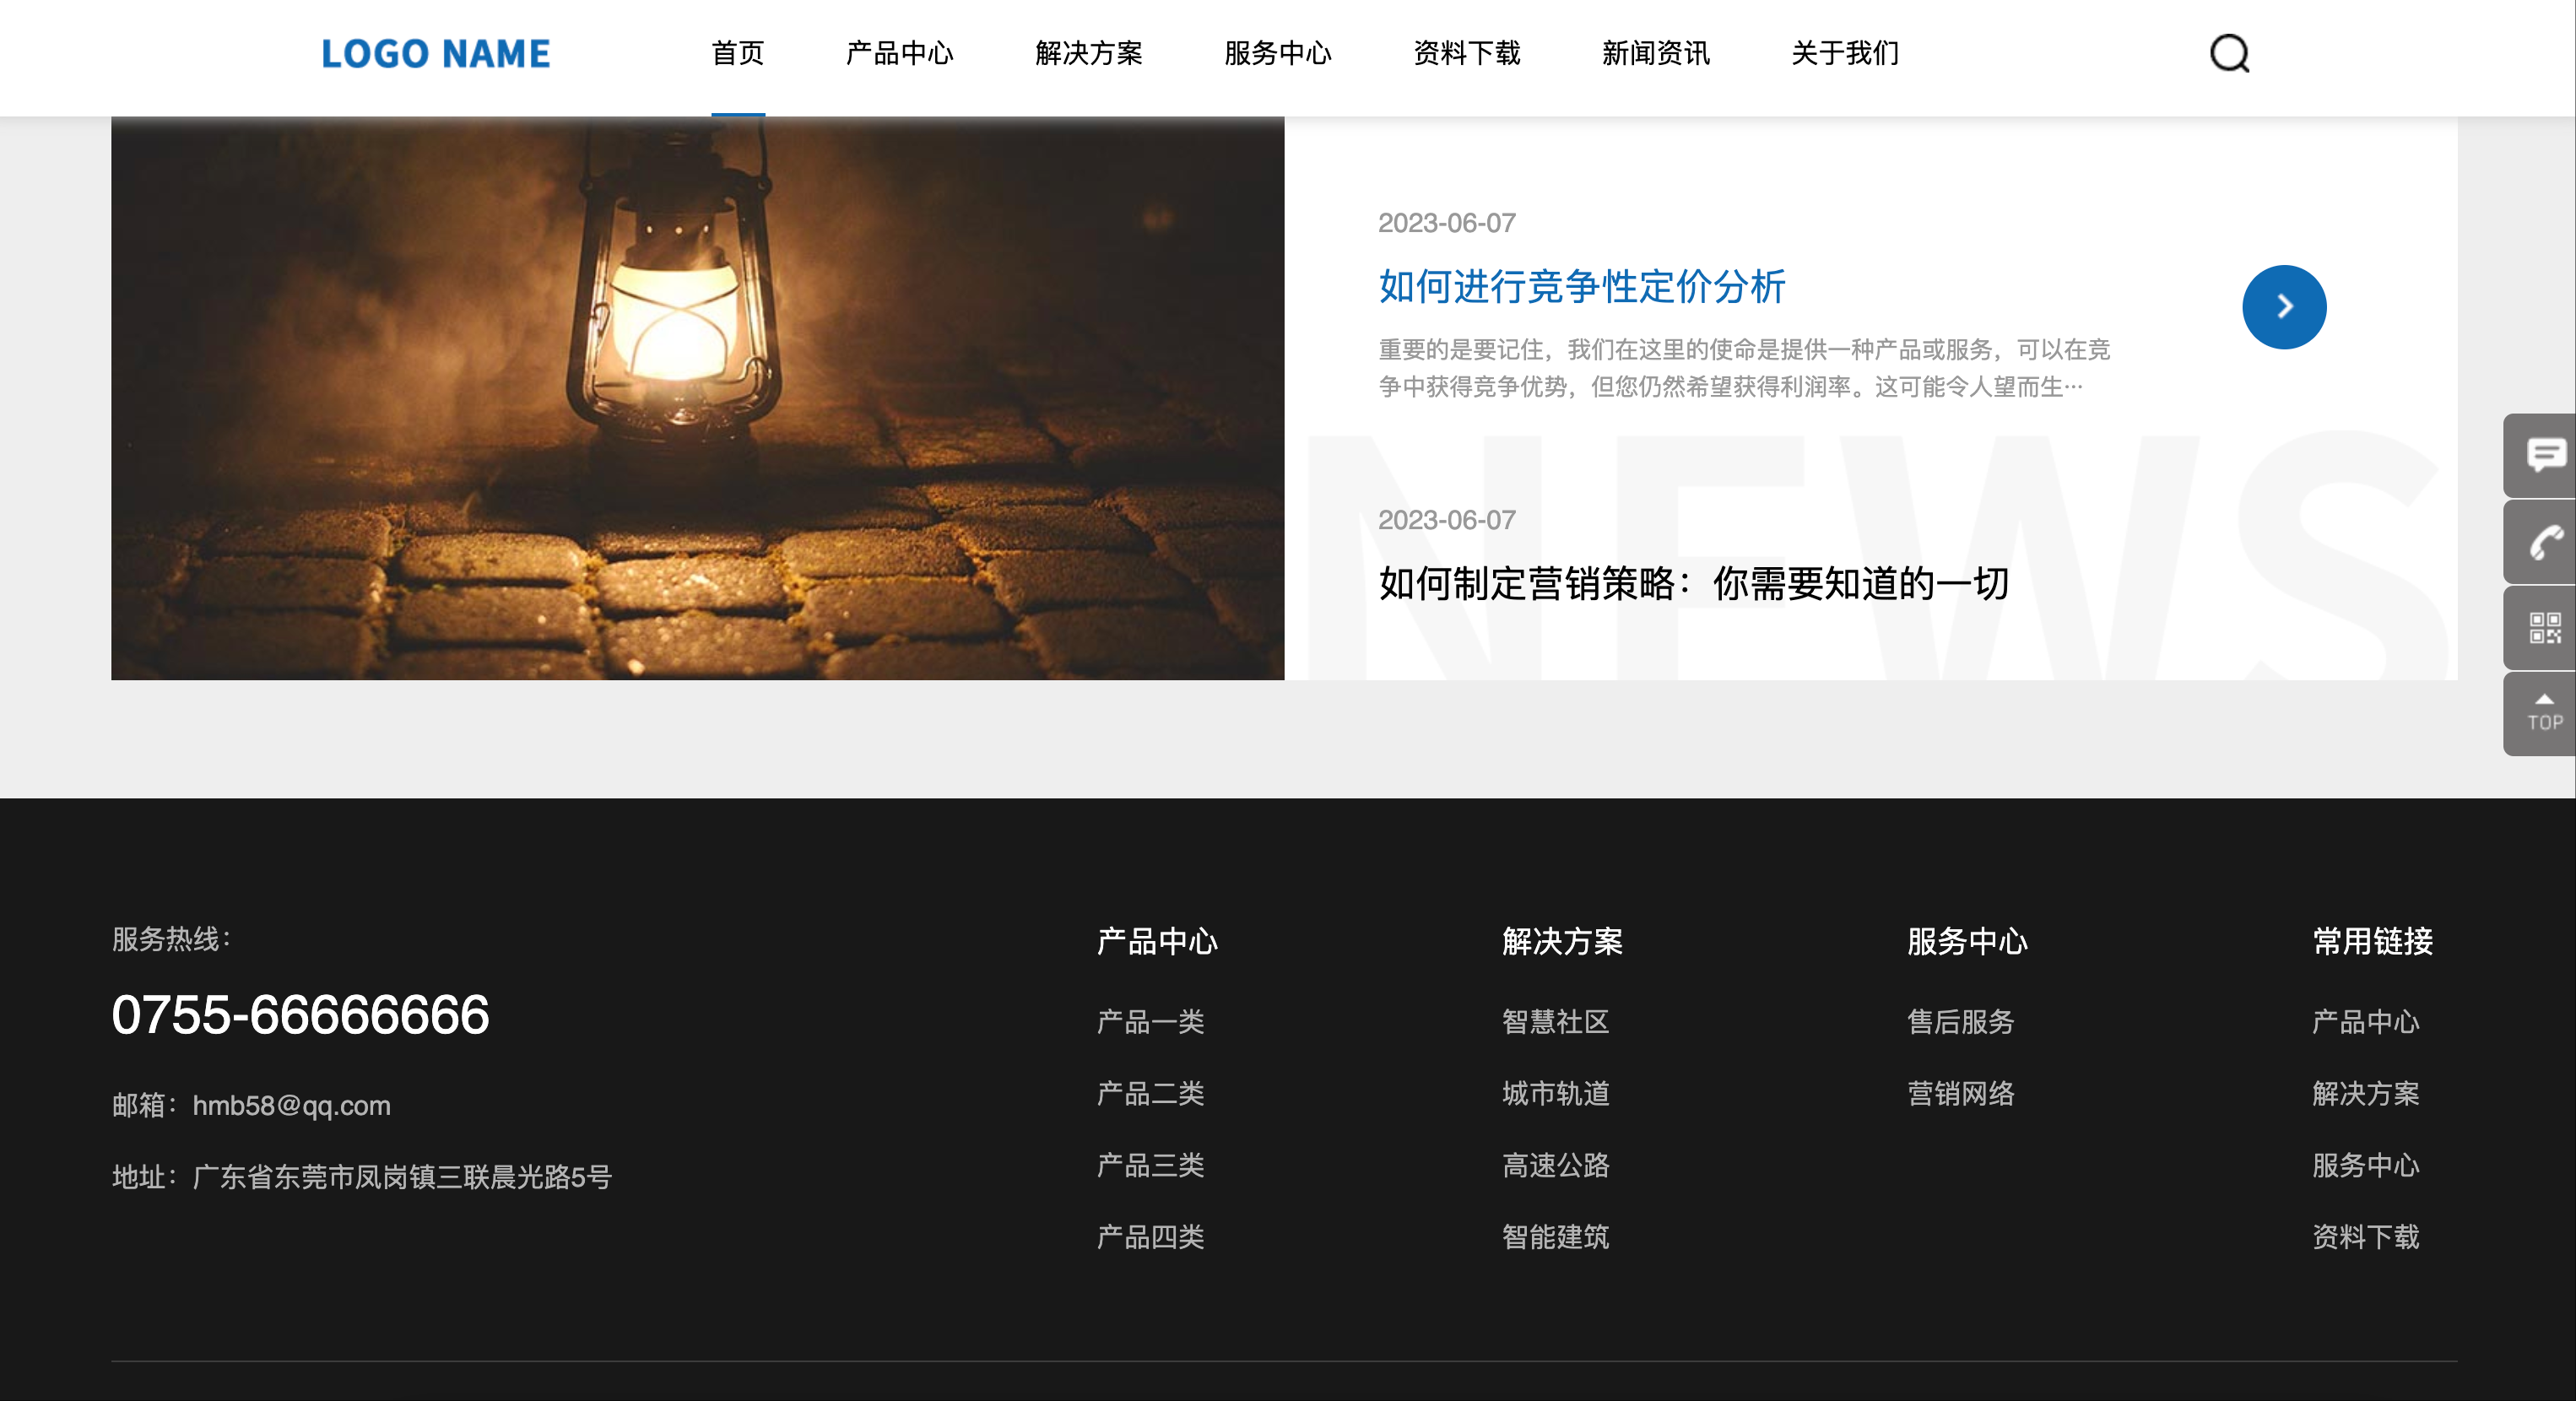Click the LOGO NAME logo
The image size is (2576, 1401).
(x=435, y=54)
